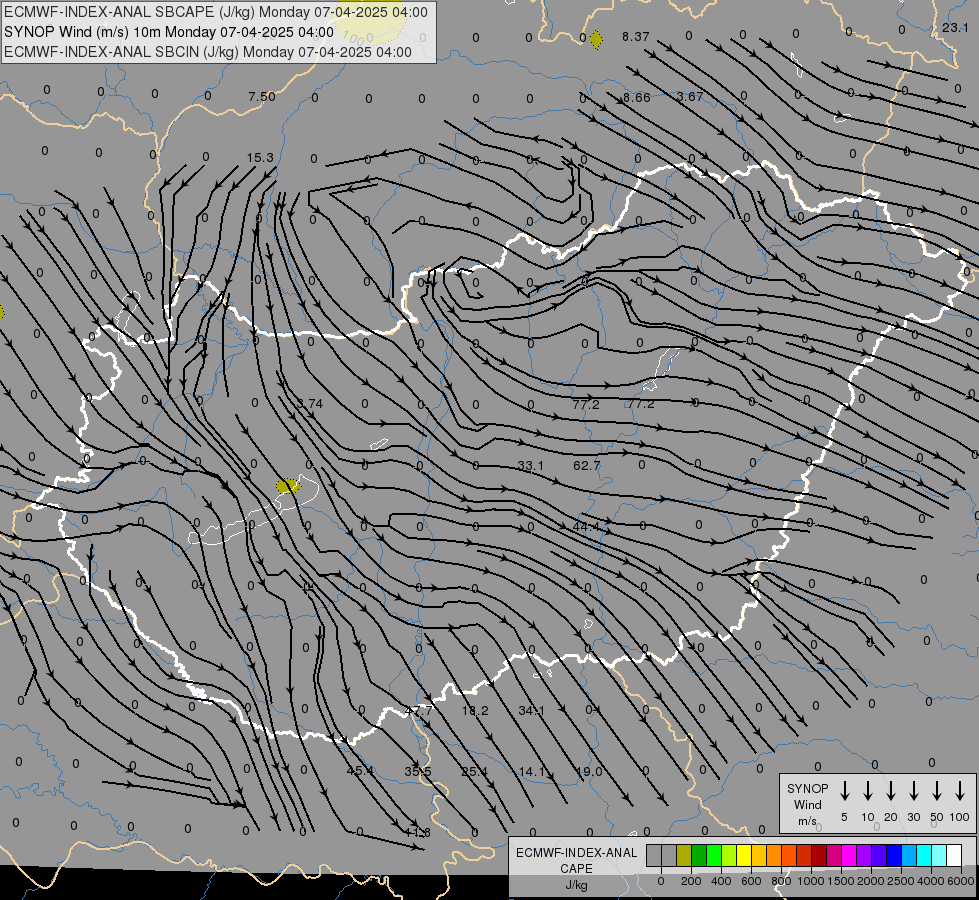
Task: Click the SBCAPE header line in title box
Action: [216, 12]
